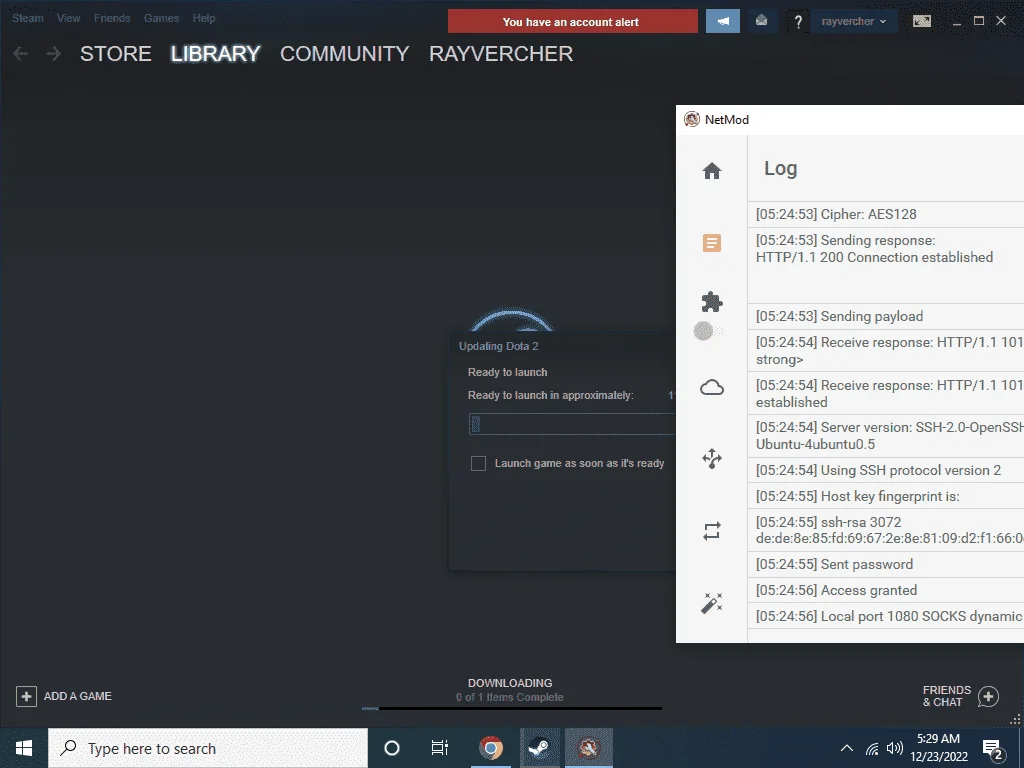Toggle the switch under the puzzle icon
This screenshot has width=1024, height=768.
709,331
